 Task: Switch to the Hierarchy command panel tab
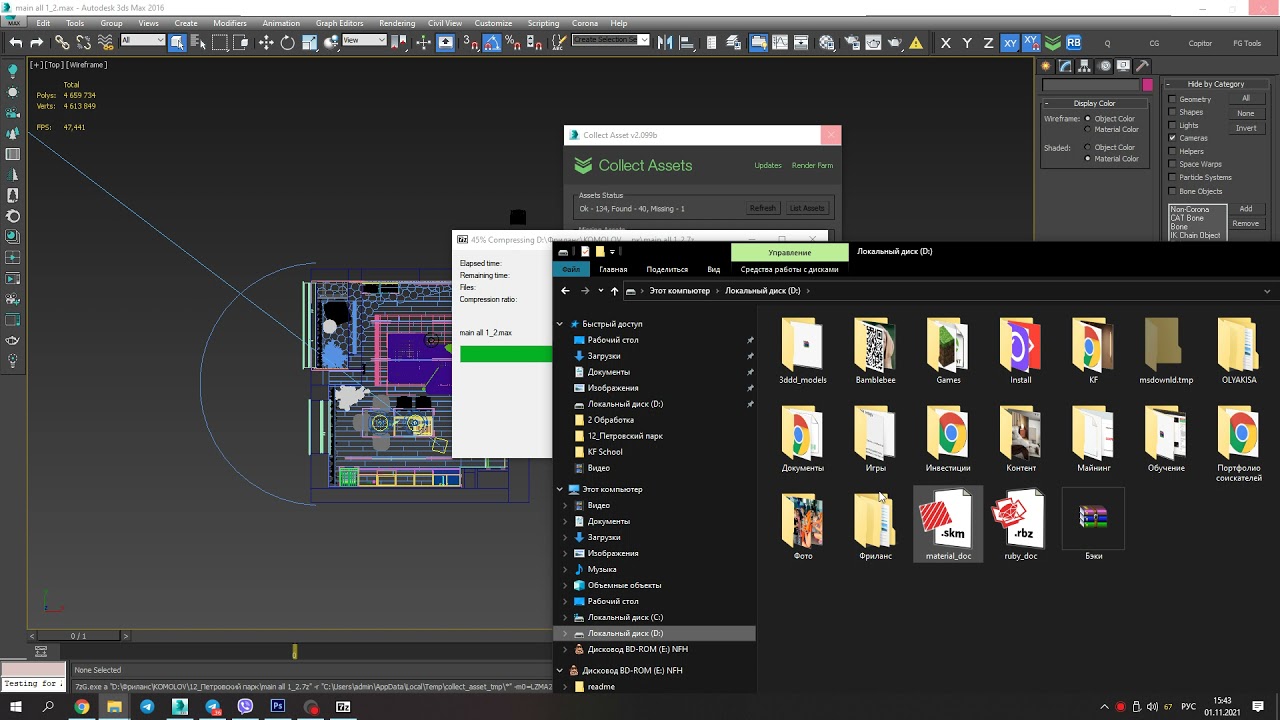click(1085, 66)
